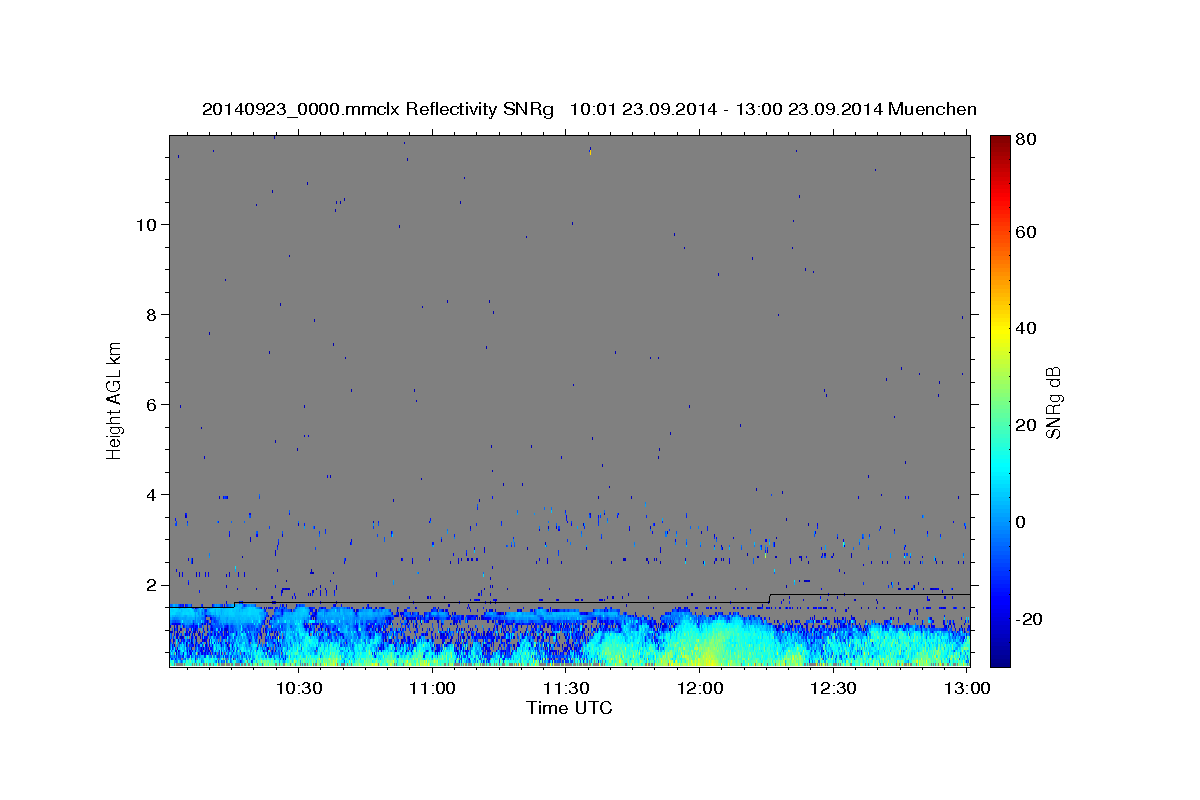1200x800 pixels.
Task: Click the 'SNRg dB' colorbar label
Action: click(1053, 401)
